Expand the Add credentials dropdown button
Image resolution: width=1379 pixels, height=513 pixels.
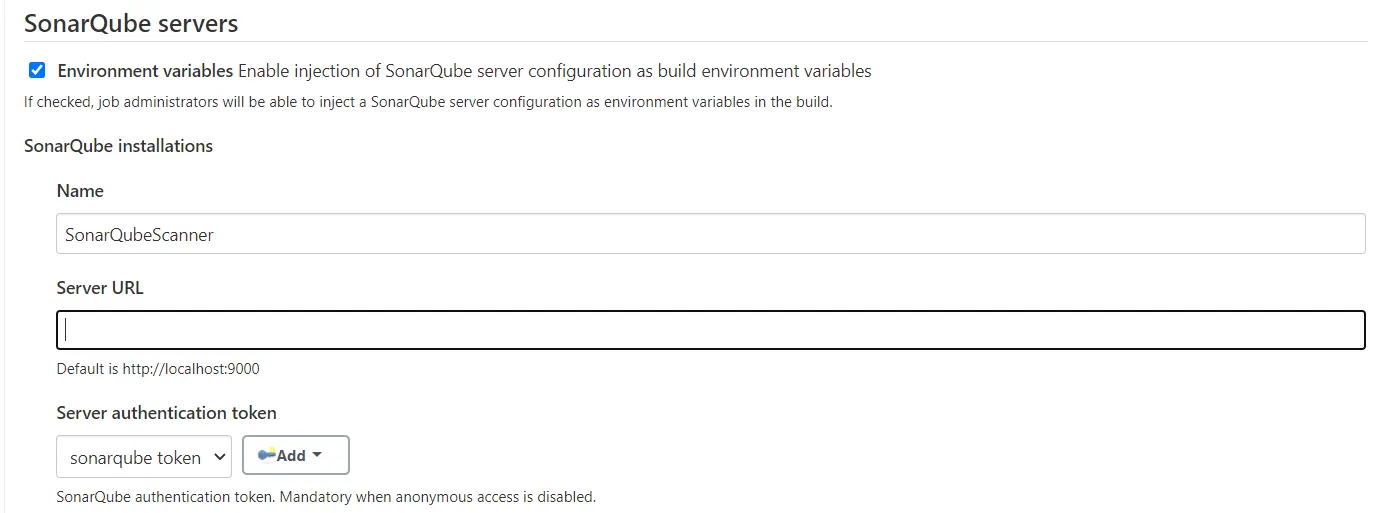pos(296,455)
